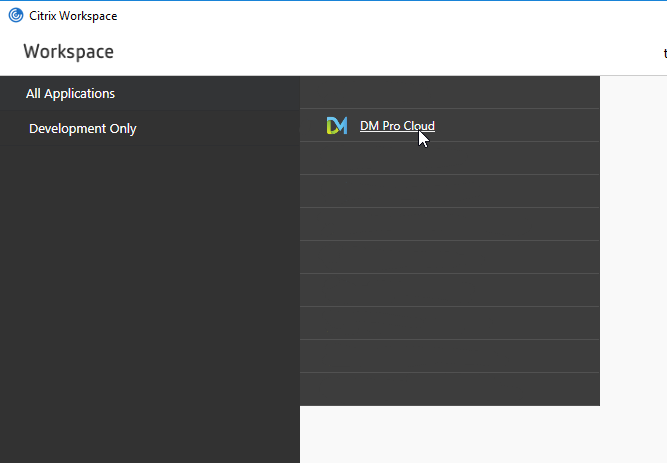
Task: Click the Citrix Workspace title text
Action: pos(73,16)
